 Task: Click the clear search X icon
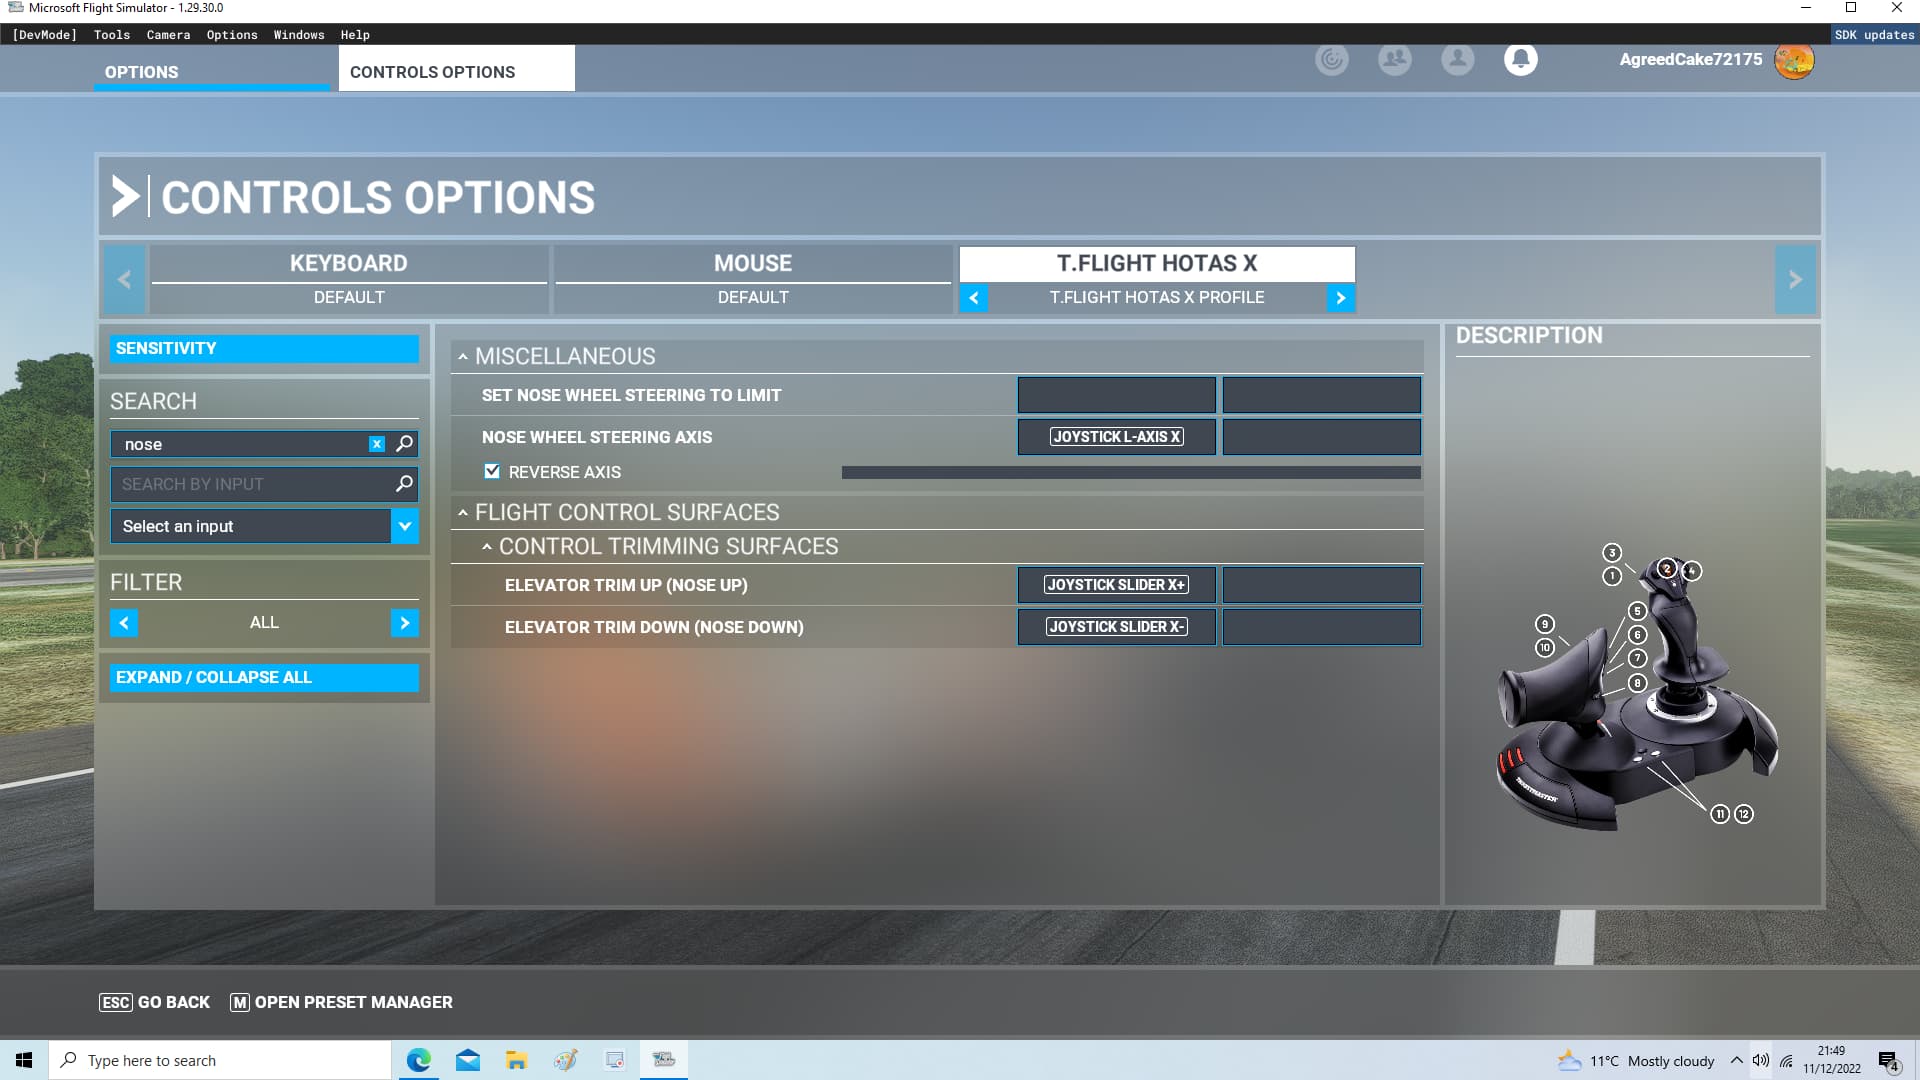377,444
